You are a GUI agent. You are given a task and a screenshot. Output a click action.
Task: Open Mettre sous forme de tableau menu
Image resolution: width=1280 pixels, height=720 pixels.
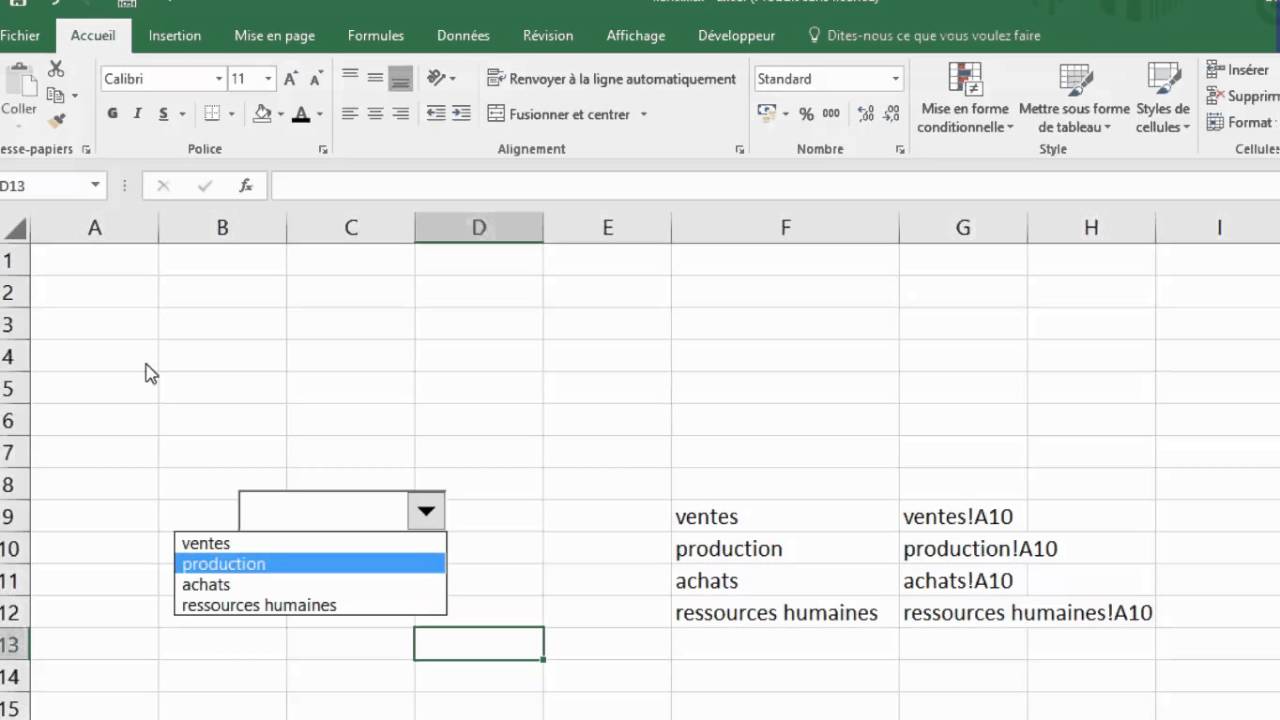[x=1075, y=98]
